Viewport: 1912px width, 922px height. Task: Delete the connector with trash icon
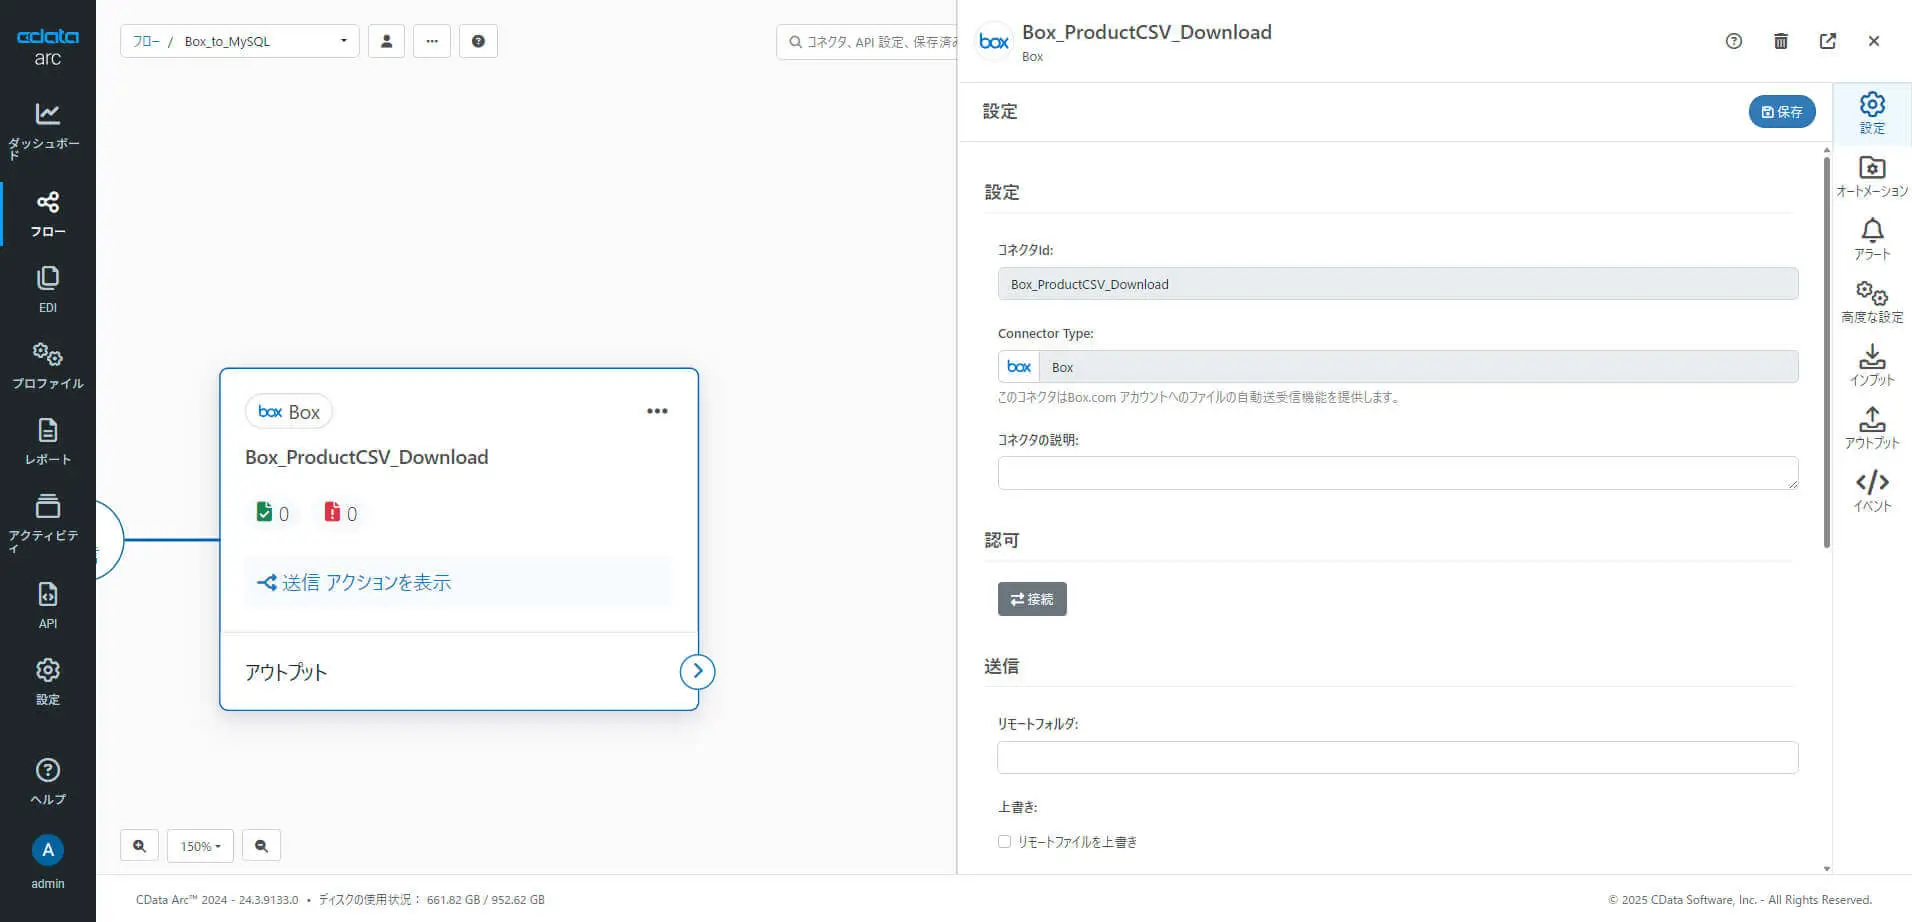[1781, 41]
